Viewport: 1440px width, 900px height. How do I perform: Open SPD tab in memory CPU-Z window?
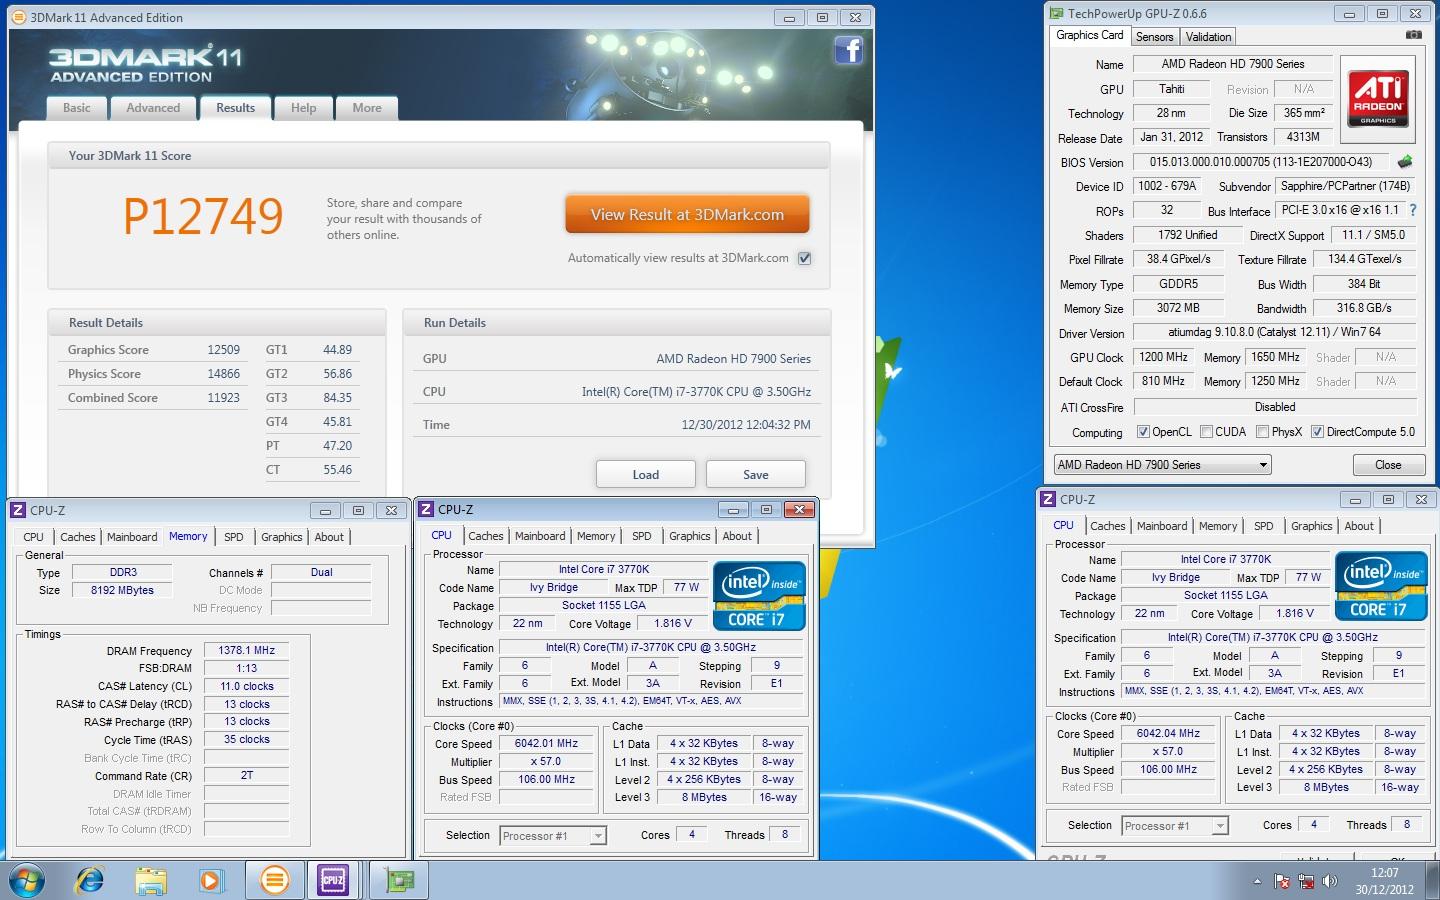point(233,537)
